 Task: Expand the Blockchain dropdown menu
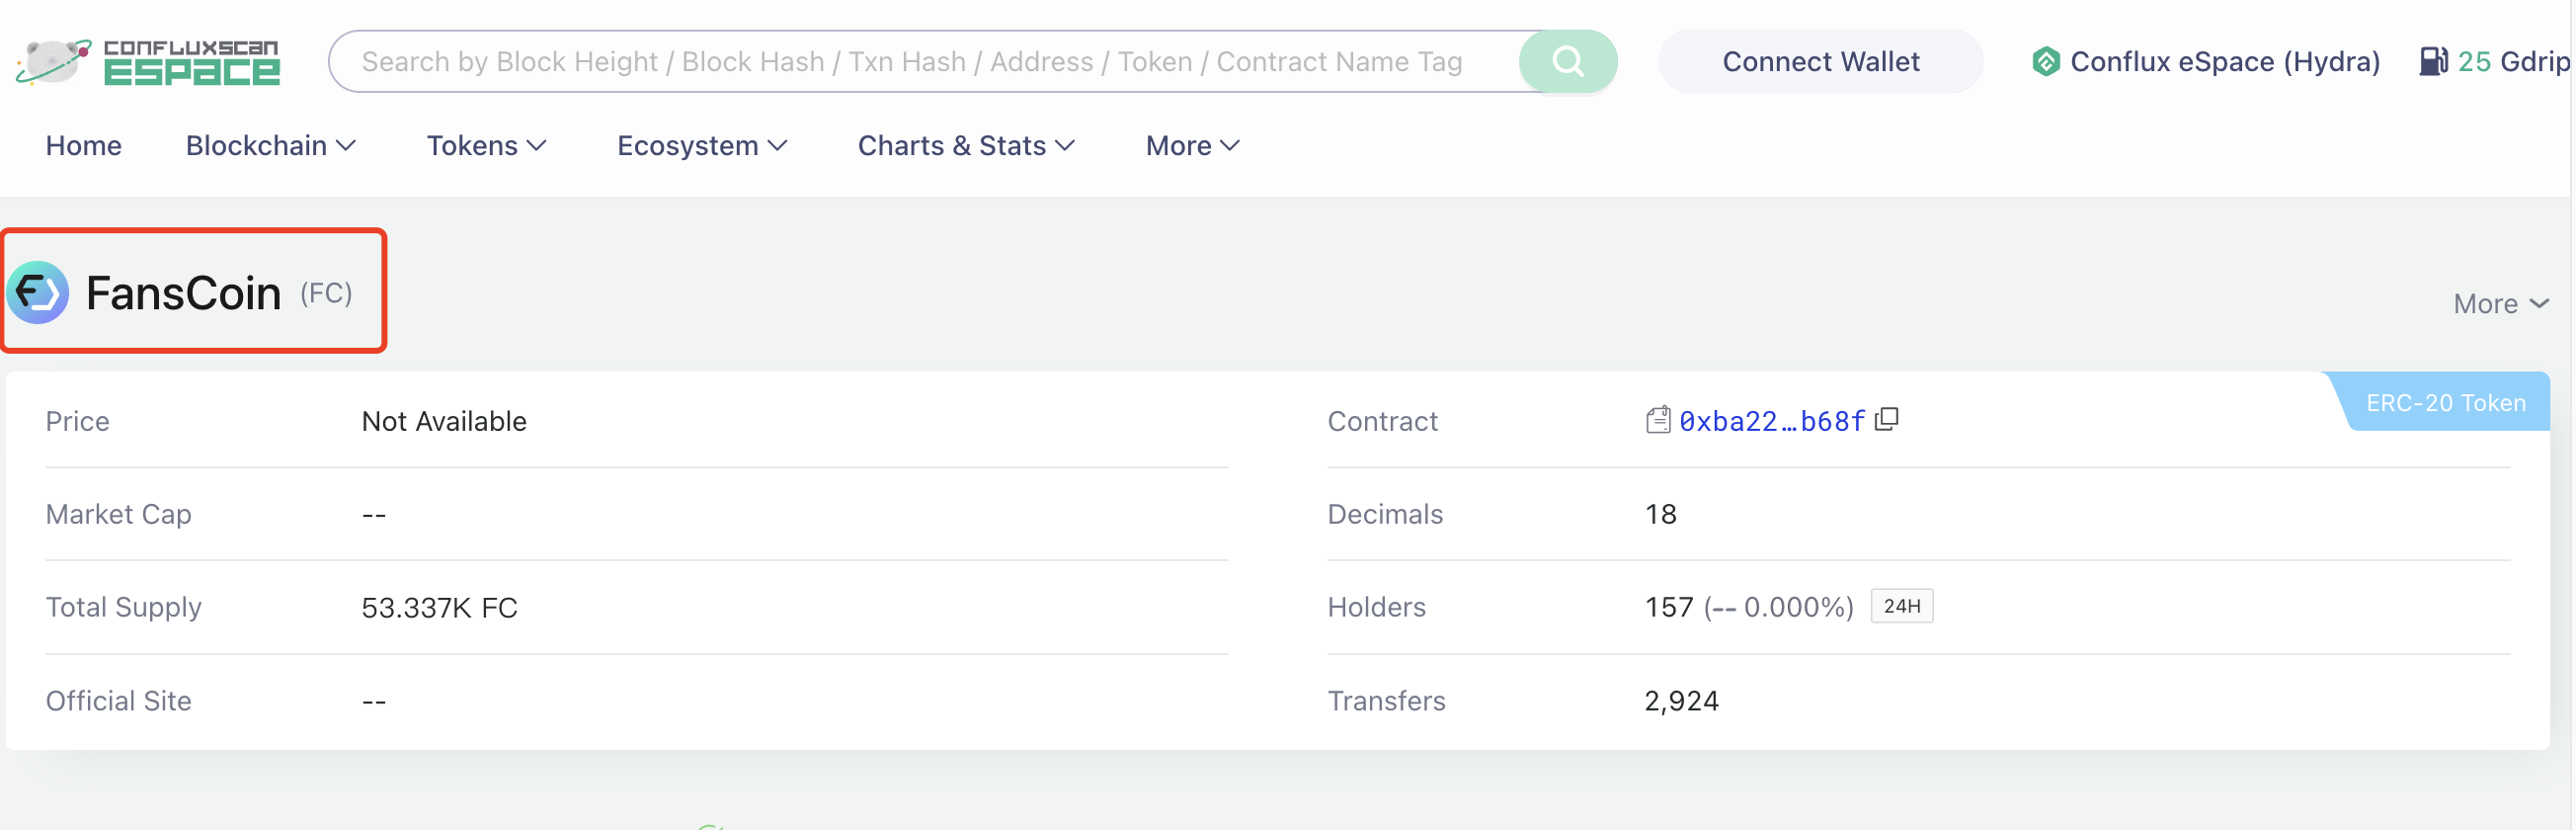click(x=270, y=146)
